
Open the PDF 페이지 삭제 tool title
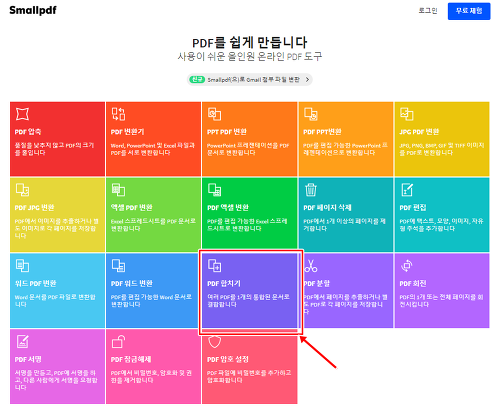tap(327, 208)
